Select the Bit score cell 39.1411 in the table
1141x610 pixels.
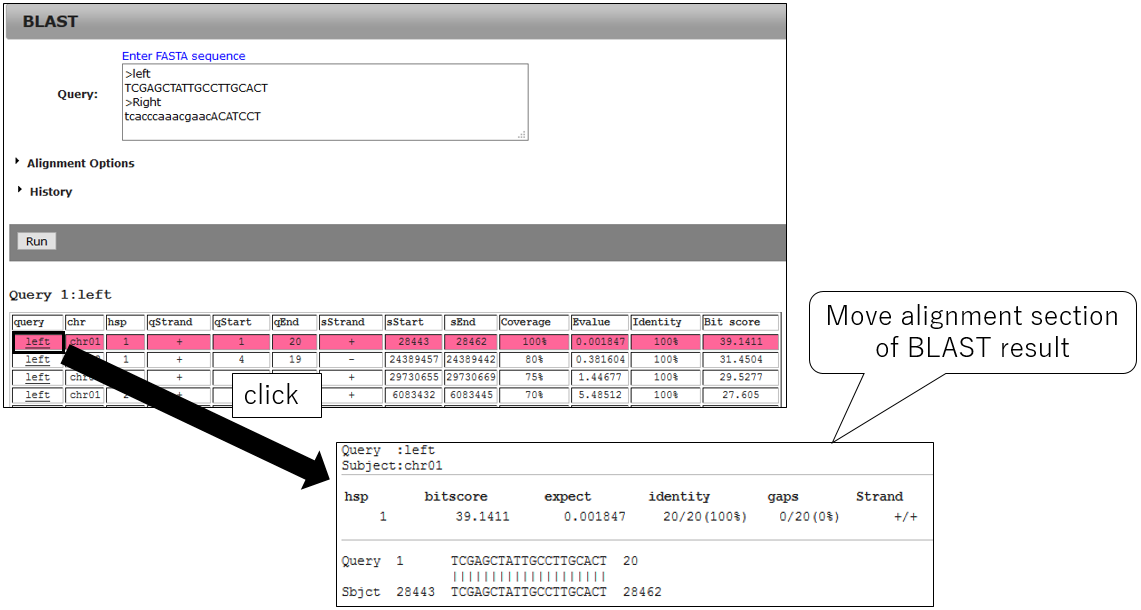[741, 341]
